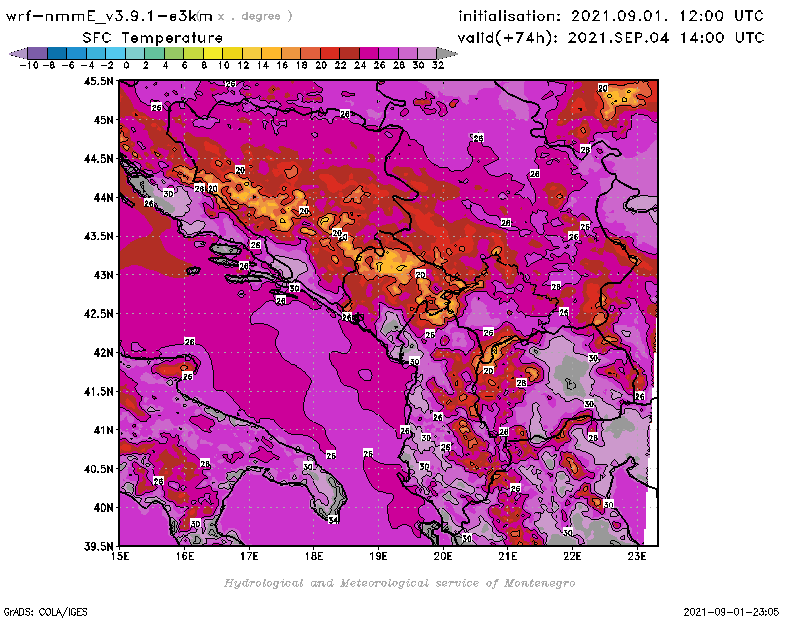Click the 22E longitude label

click(572, 556)
